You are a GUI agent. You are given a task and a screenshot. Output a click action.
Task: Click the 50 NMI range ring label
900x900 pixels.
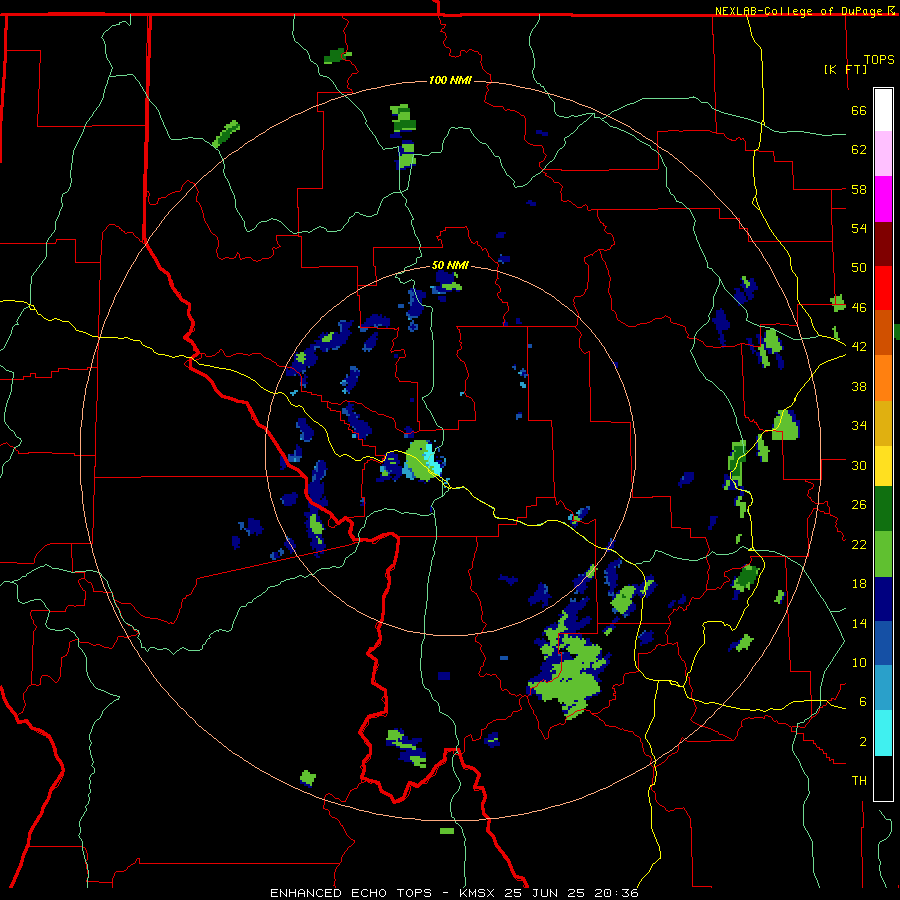[451, 265]
